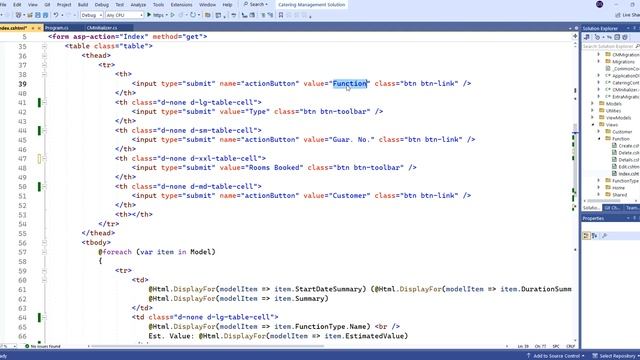
Task: Switch to Team Explorer panel tab
Action: coord(632,208)
